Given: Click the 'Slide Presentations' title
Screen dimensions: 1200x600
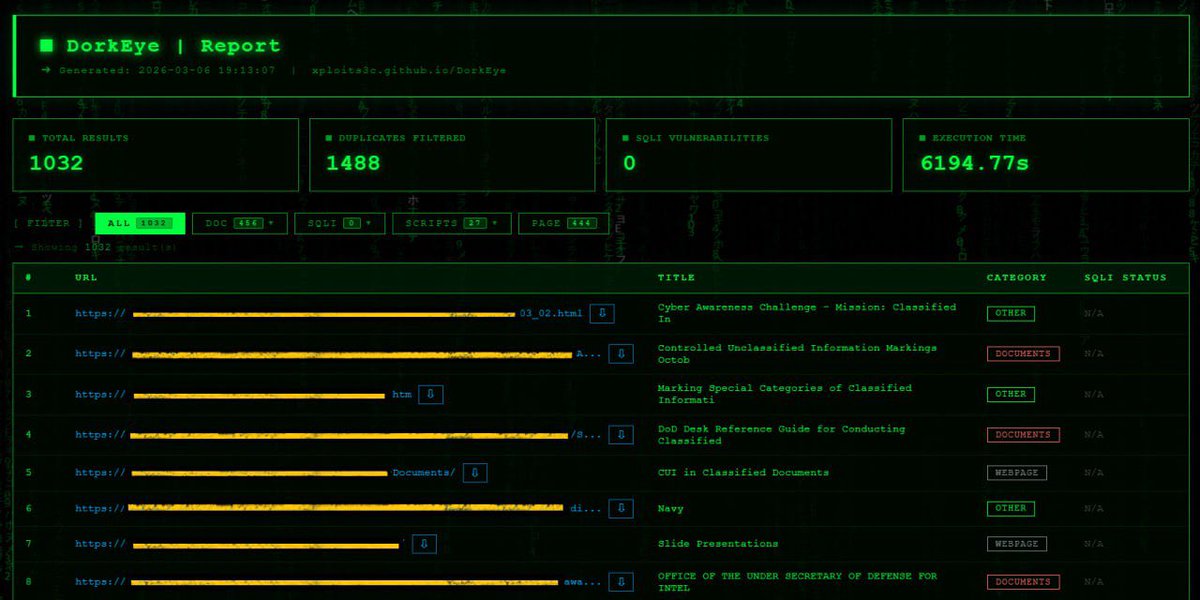Looking at the screenshot, I should (718, 544).
